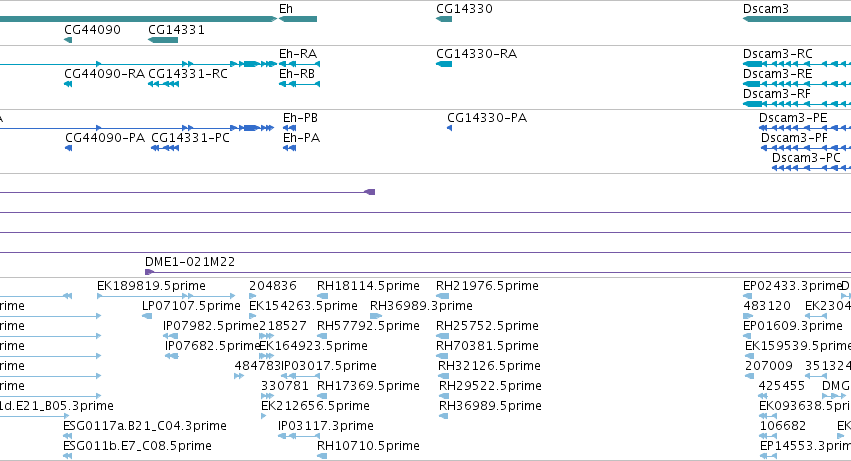Click the CG14331 gene bar
The width and height of the screenshot is (851, 461).
163,40
